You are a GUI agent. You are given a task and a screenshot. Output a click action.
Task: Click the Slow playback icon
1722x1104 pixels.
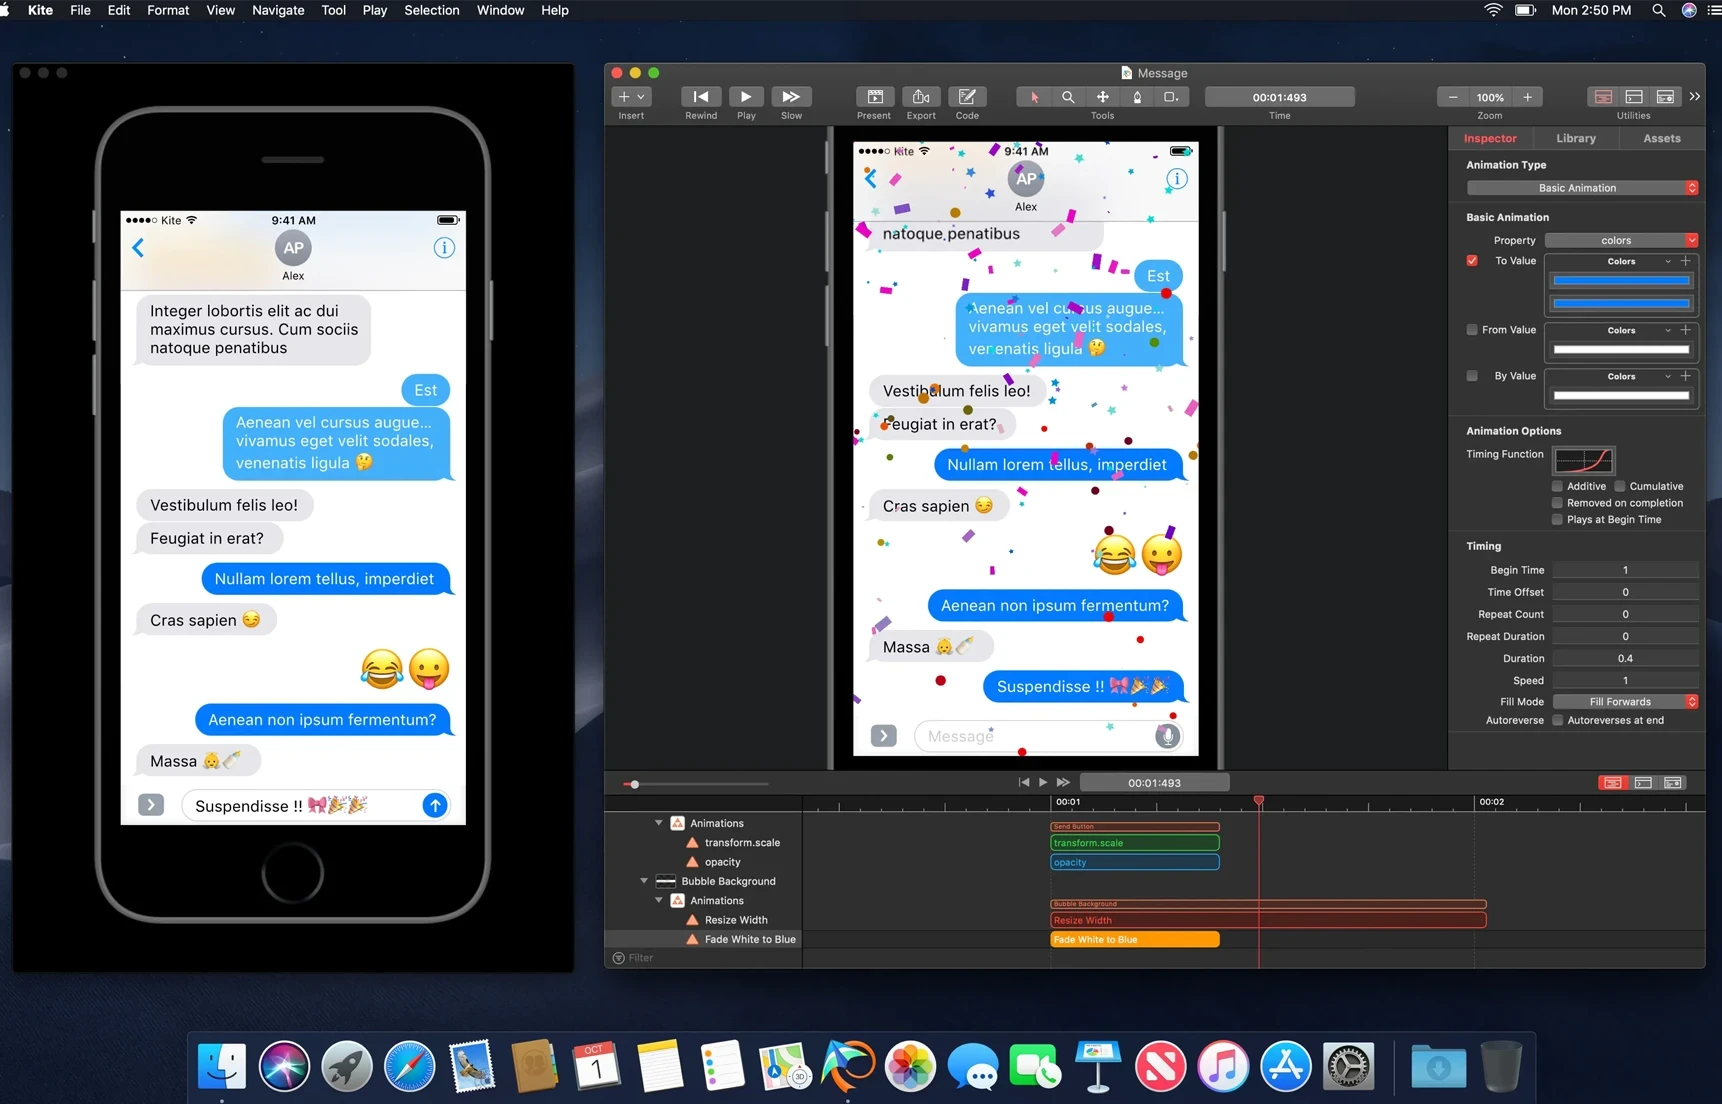click(790, 97)
